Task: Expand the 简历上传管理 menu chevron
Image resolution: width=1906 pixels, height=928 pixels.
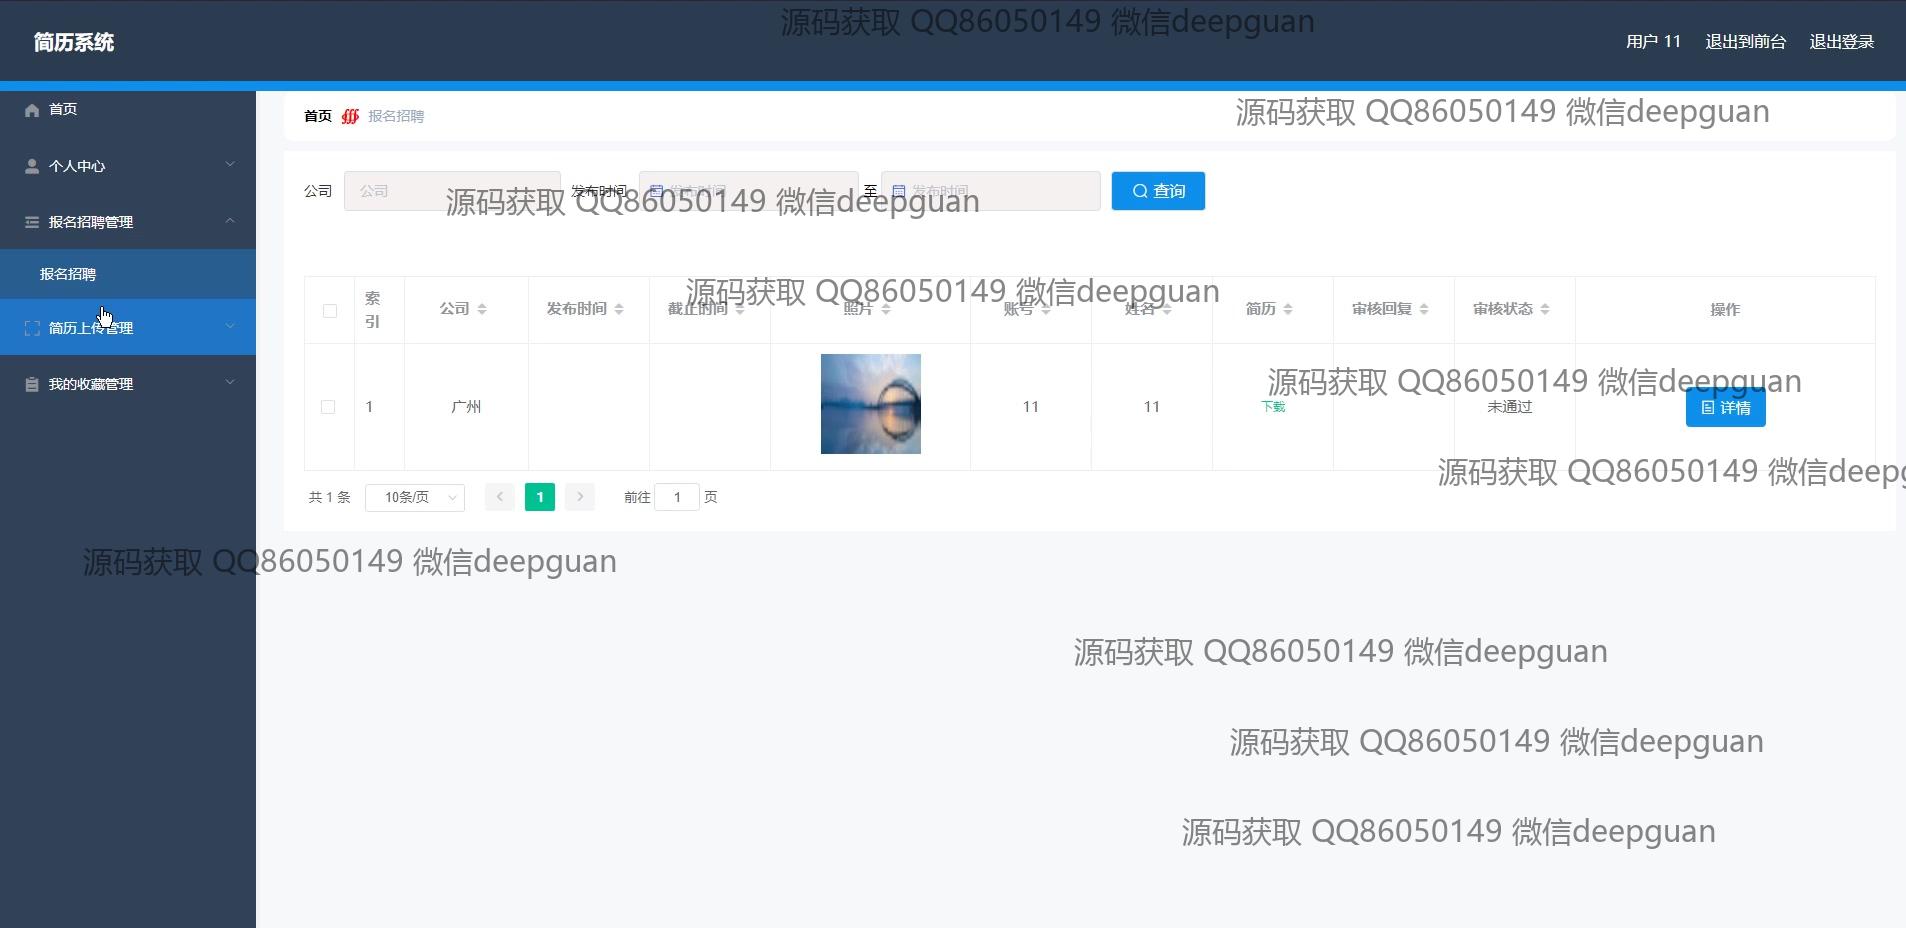Action: (x=230, y=327)
